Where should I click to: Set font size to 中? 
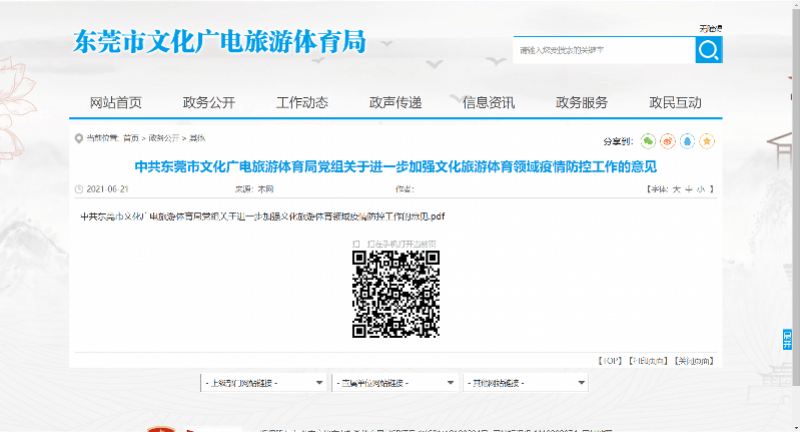(689, 189)
